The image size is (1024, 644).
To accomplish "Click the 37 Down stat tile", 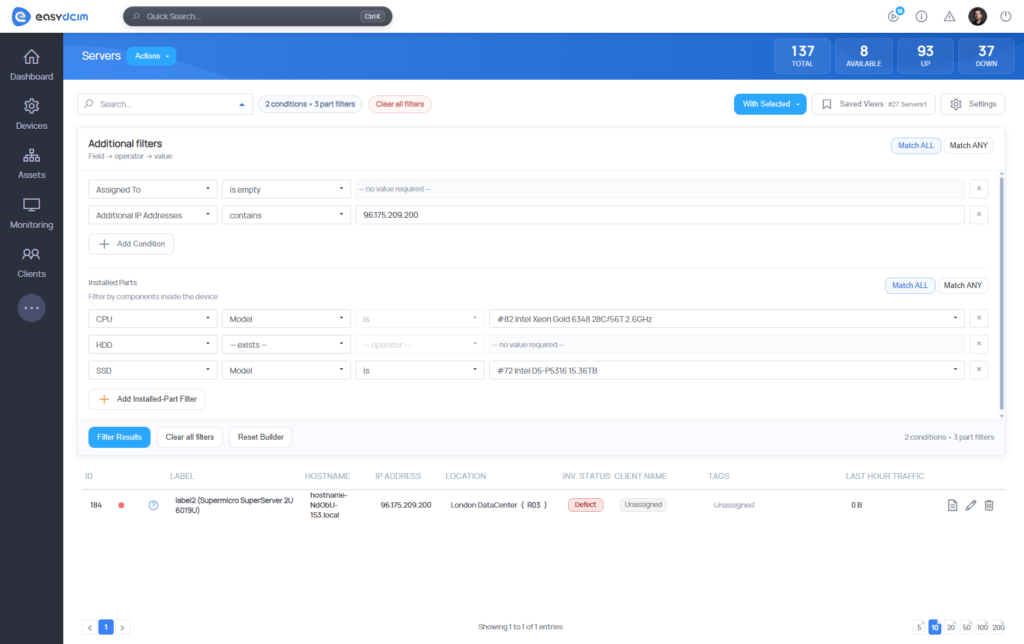I will (x=986, y=56).
